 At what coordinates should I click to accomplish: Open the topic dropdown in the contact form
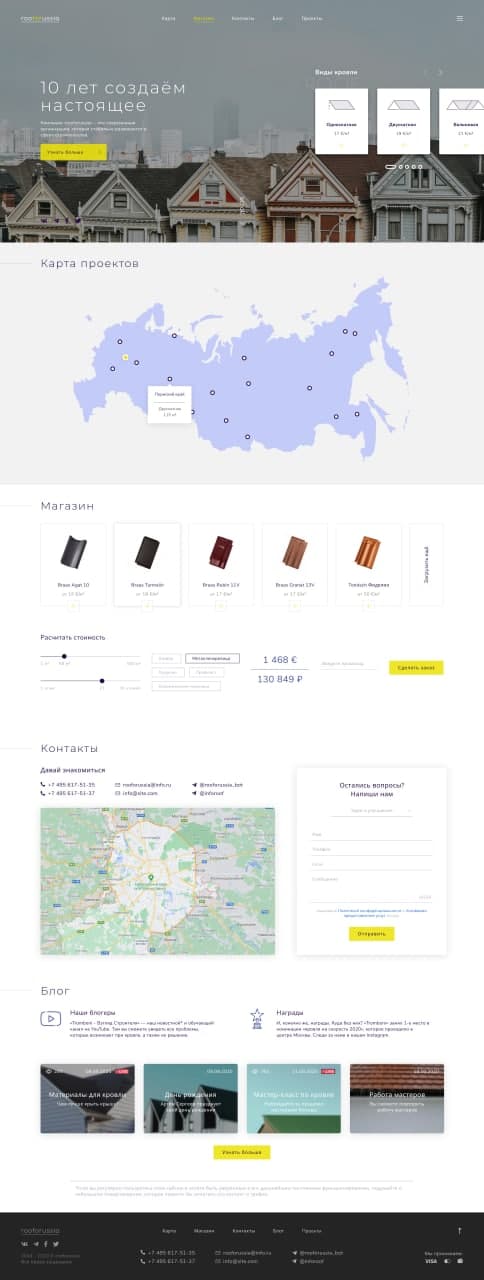(x=372, y=811)
